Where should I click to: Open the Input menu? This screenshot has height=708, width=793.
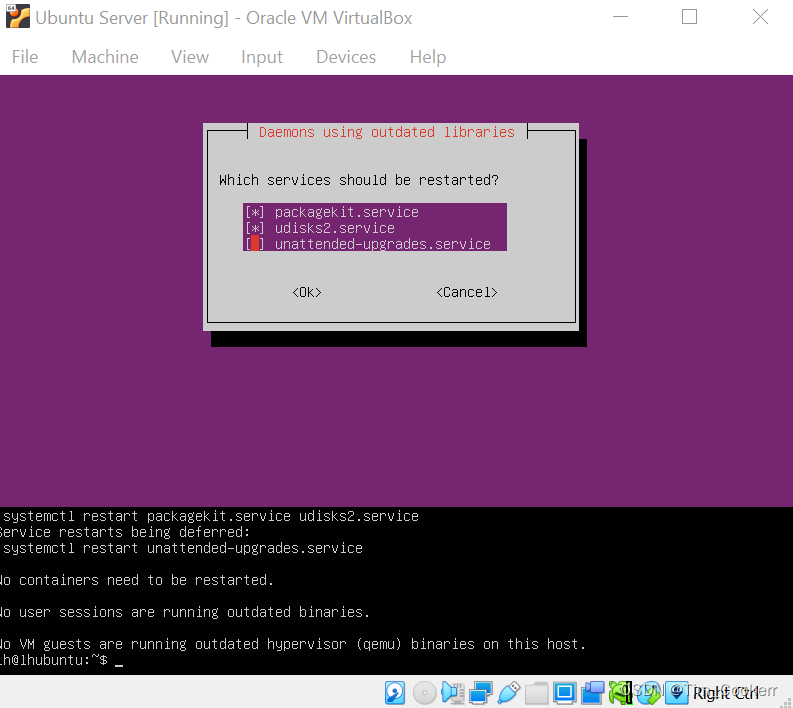(261, 57)
